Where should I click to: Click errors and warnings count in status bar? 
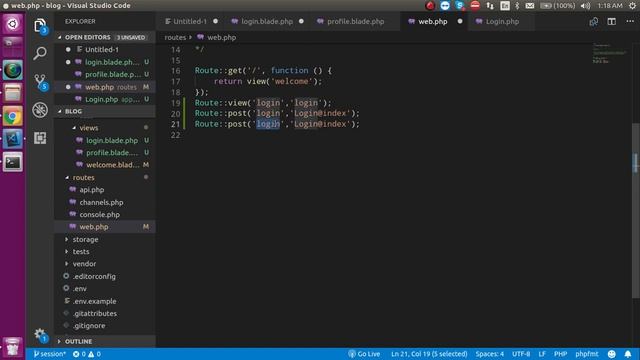click(87, 354)
